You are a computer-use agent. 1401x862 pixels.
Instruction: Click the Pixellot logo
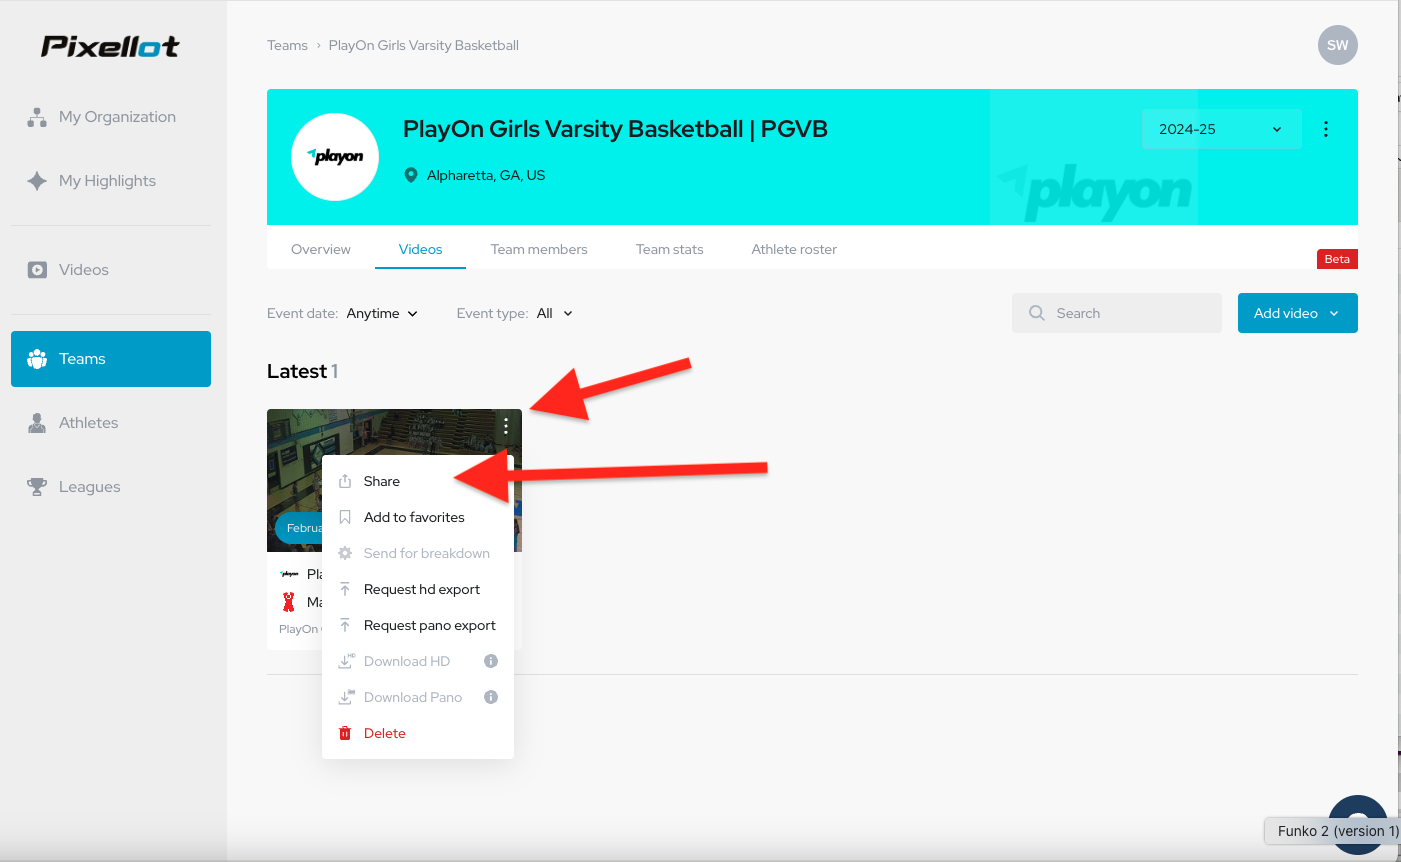pos(110,46)
